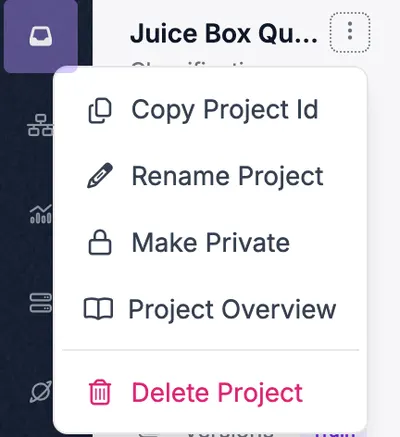This screenshot has height=437, width=400.
Task: Toggle privacy via the padlock icon
Action: [100, 242]
